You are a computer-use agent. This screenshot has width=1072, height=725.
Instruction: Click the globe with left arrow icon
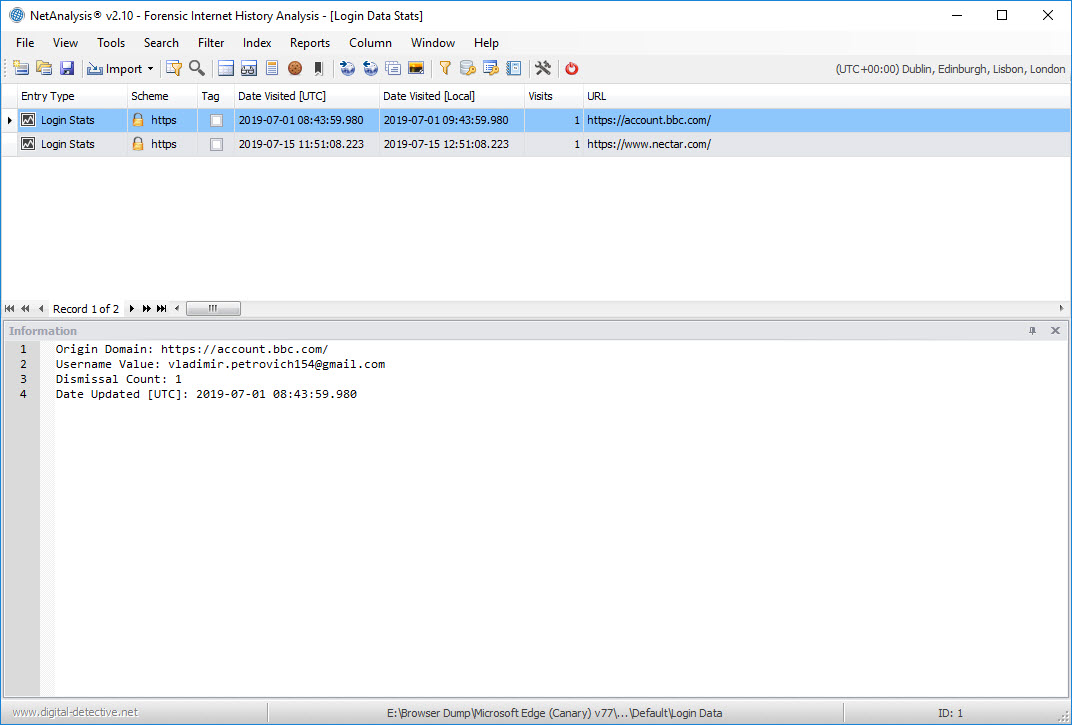click(370, 68)
